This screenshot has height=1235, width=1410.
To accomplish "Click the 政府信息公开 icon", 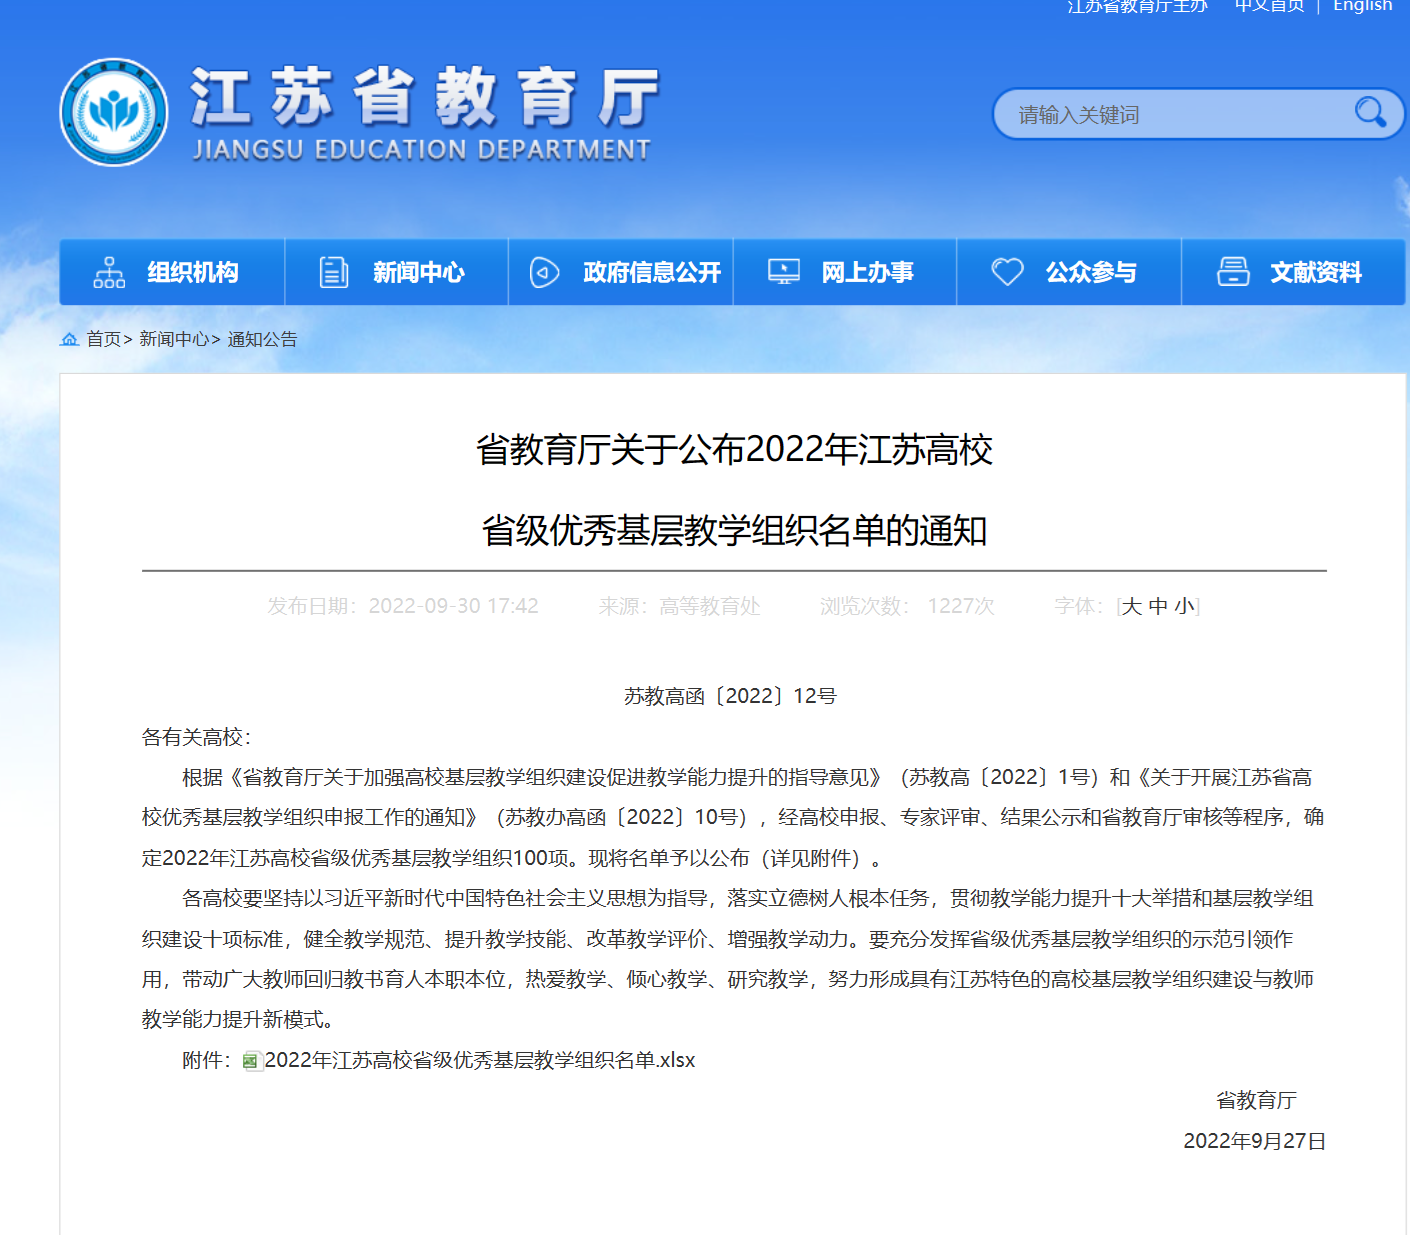I will [544, 272].
